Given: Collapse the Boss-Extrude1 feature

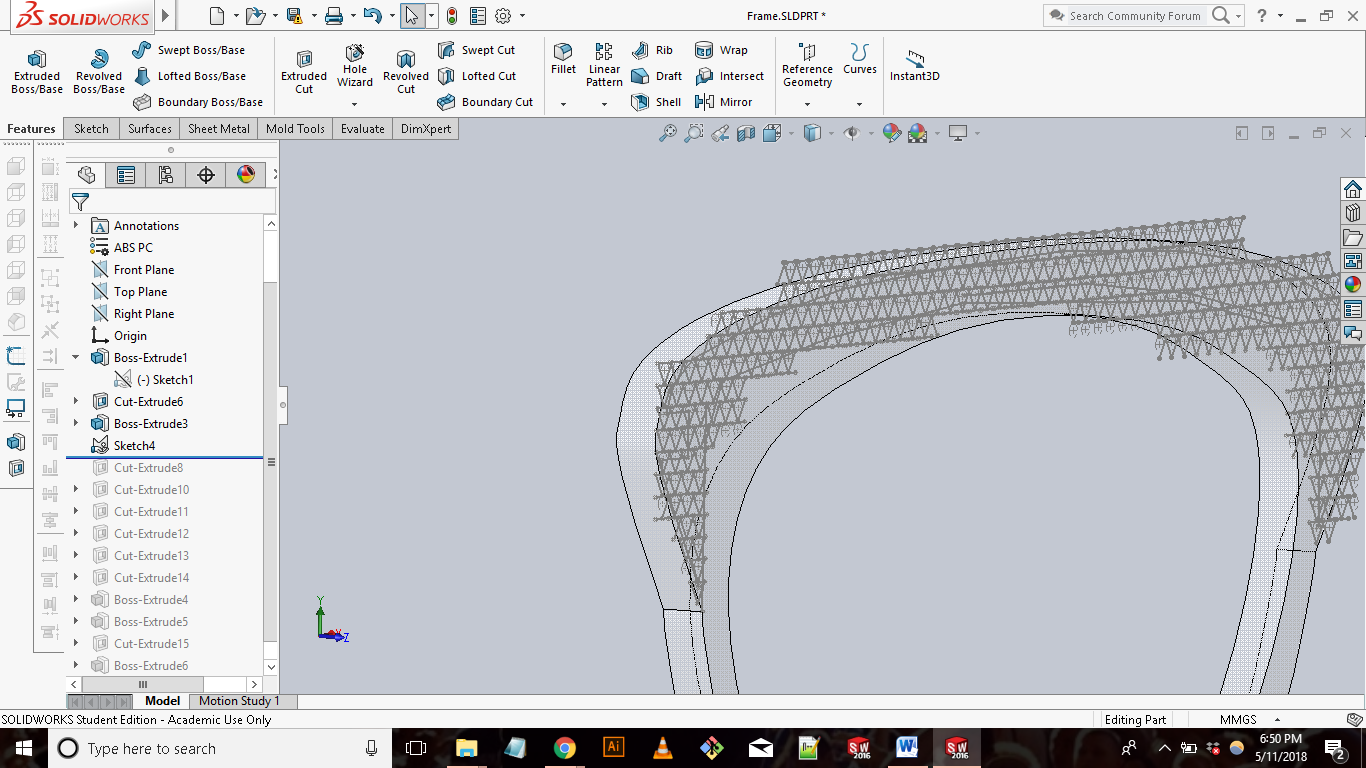Looking at the screenshot, I should tap(76, 358).
